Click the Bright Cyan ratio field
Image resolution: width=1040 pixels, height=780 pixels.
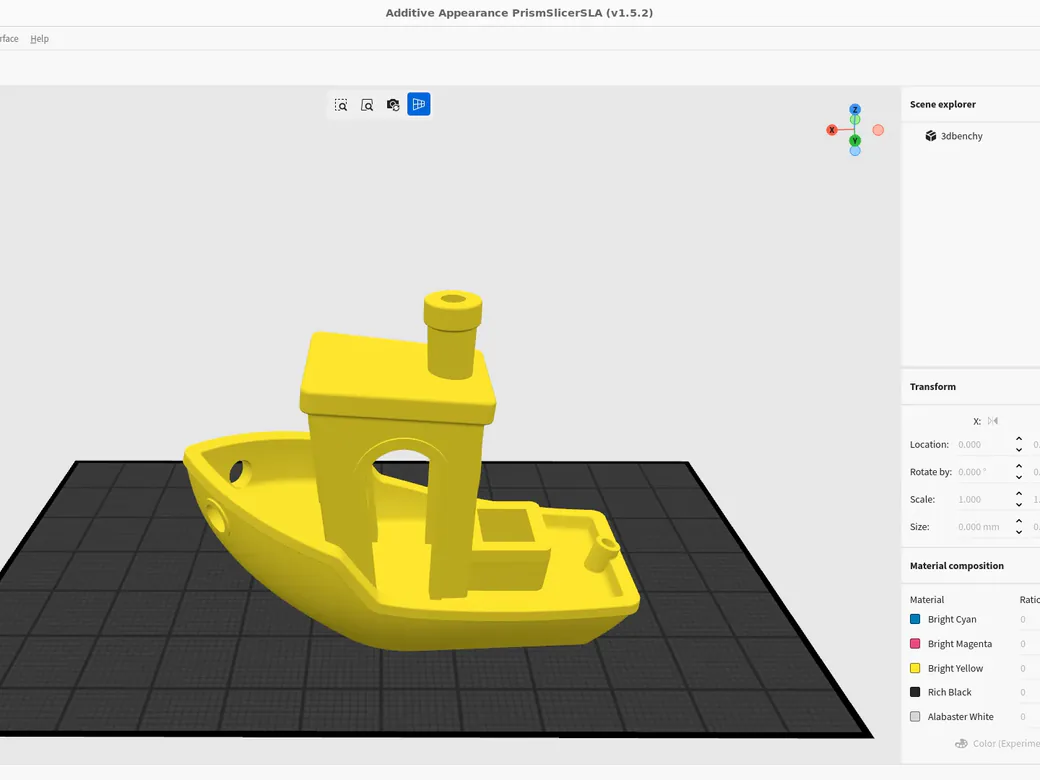pos(1028,619)
